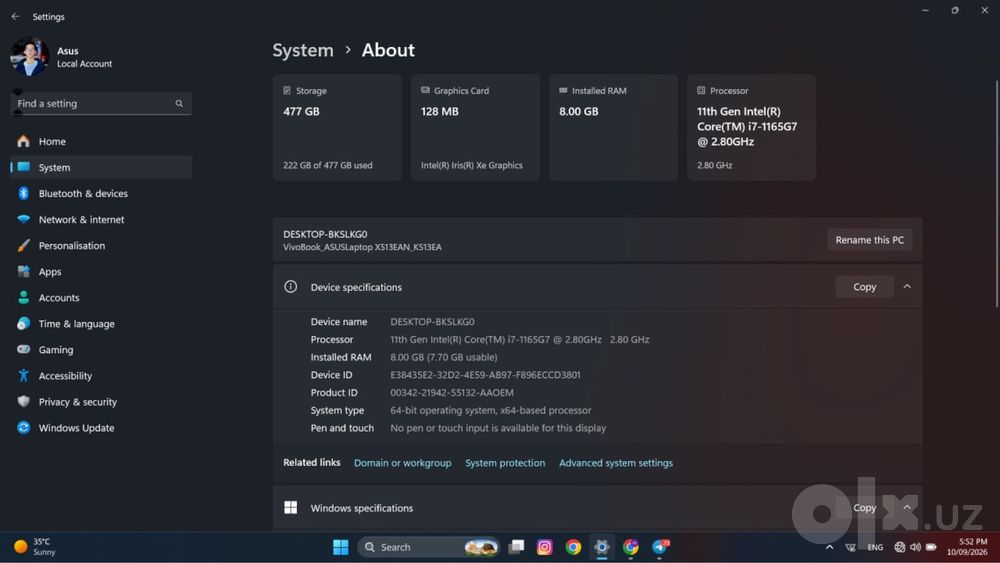Click the volume speaker icon in the tray
Image resolution: width=1000 pixels, height=563 pixels.
pos(915,547)
